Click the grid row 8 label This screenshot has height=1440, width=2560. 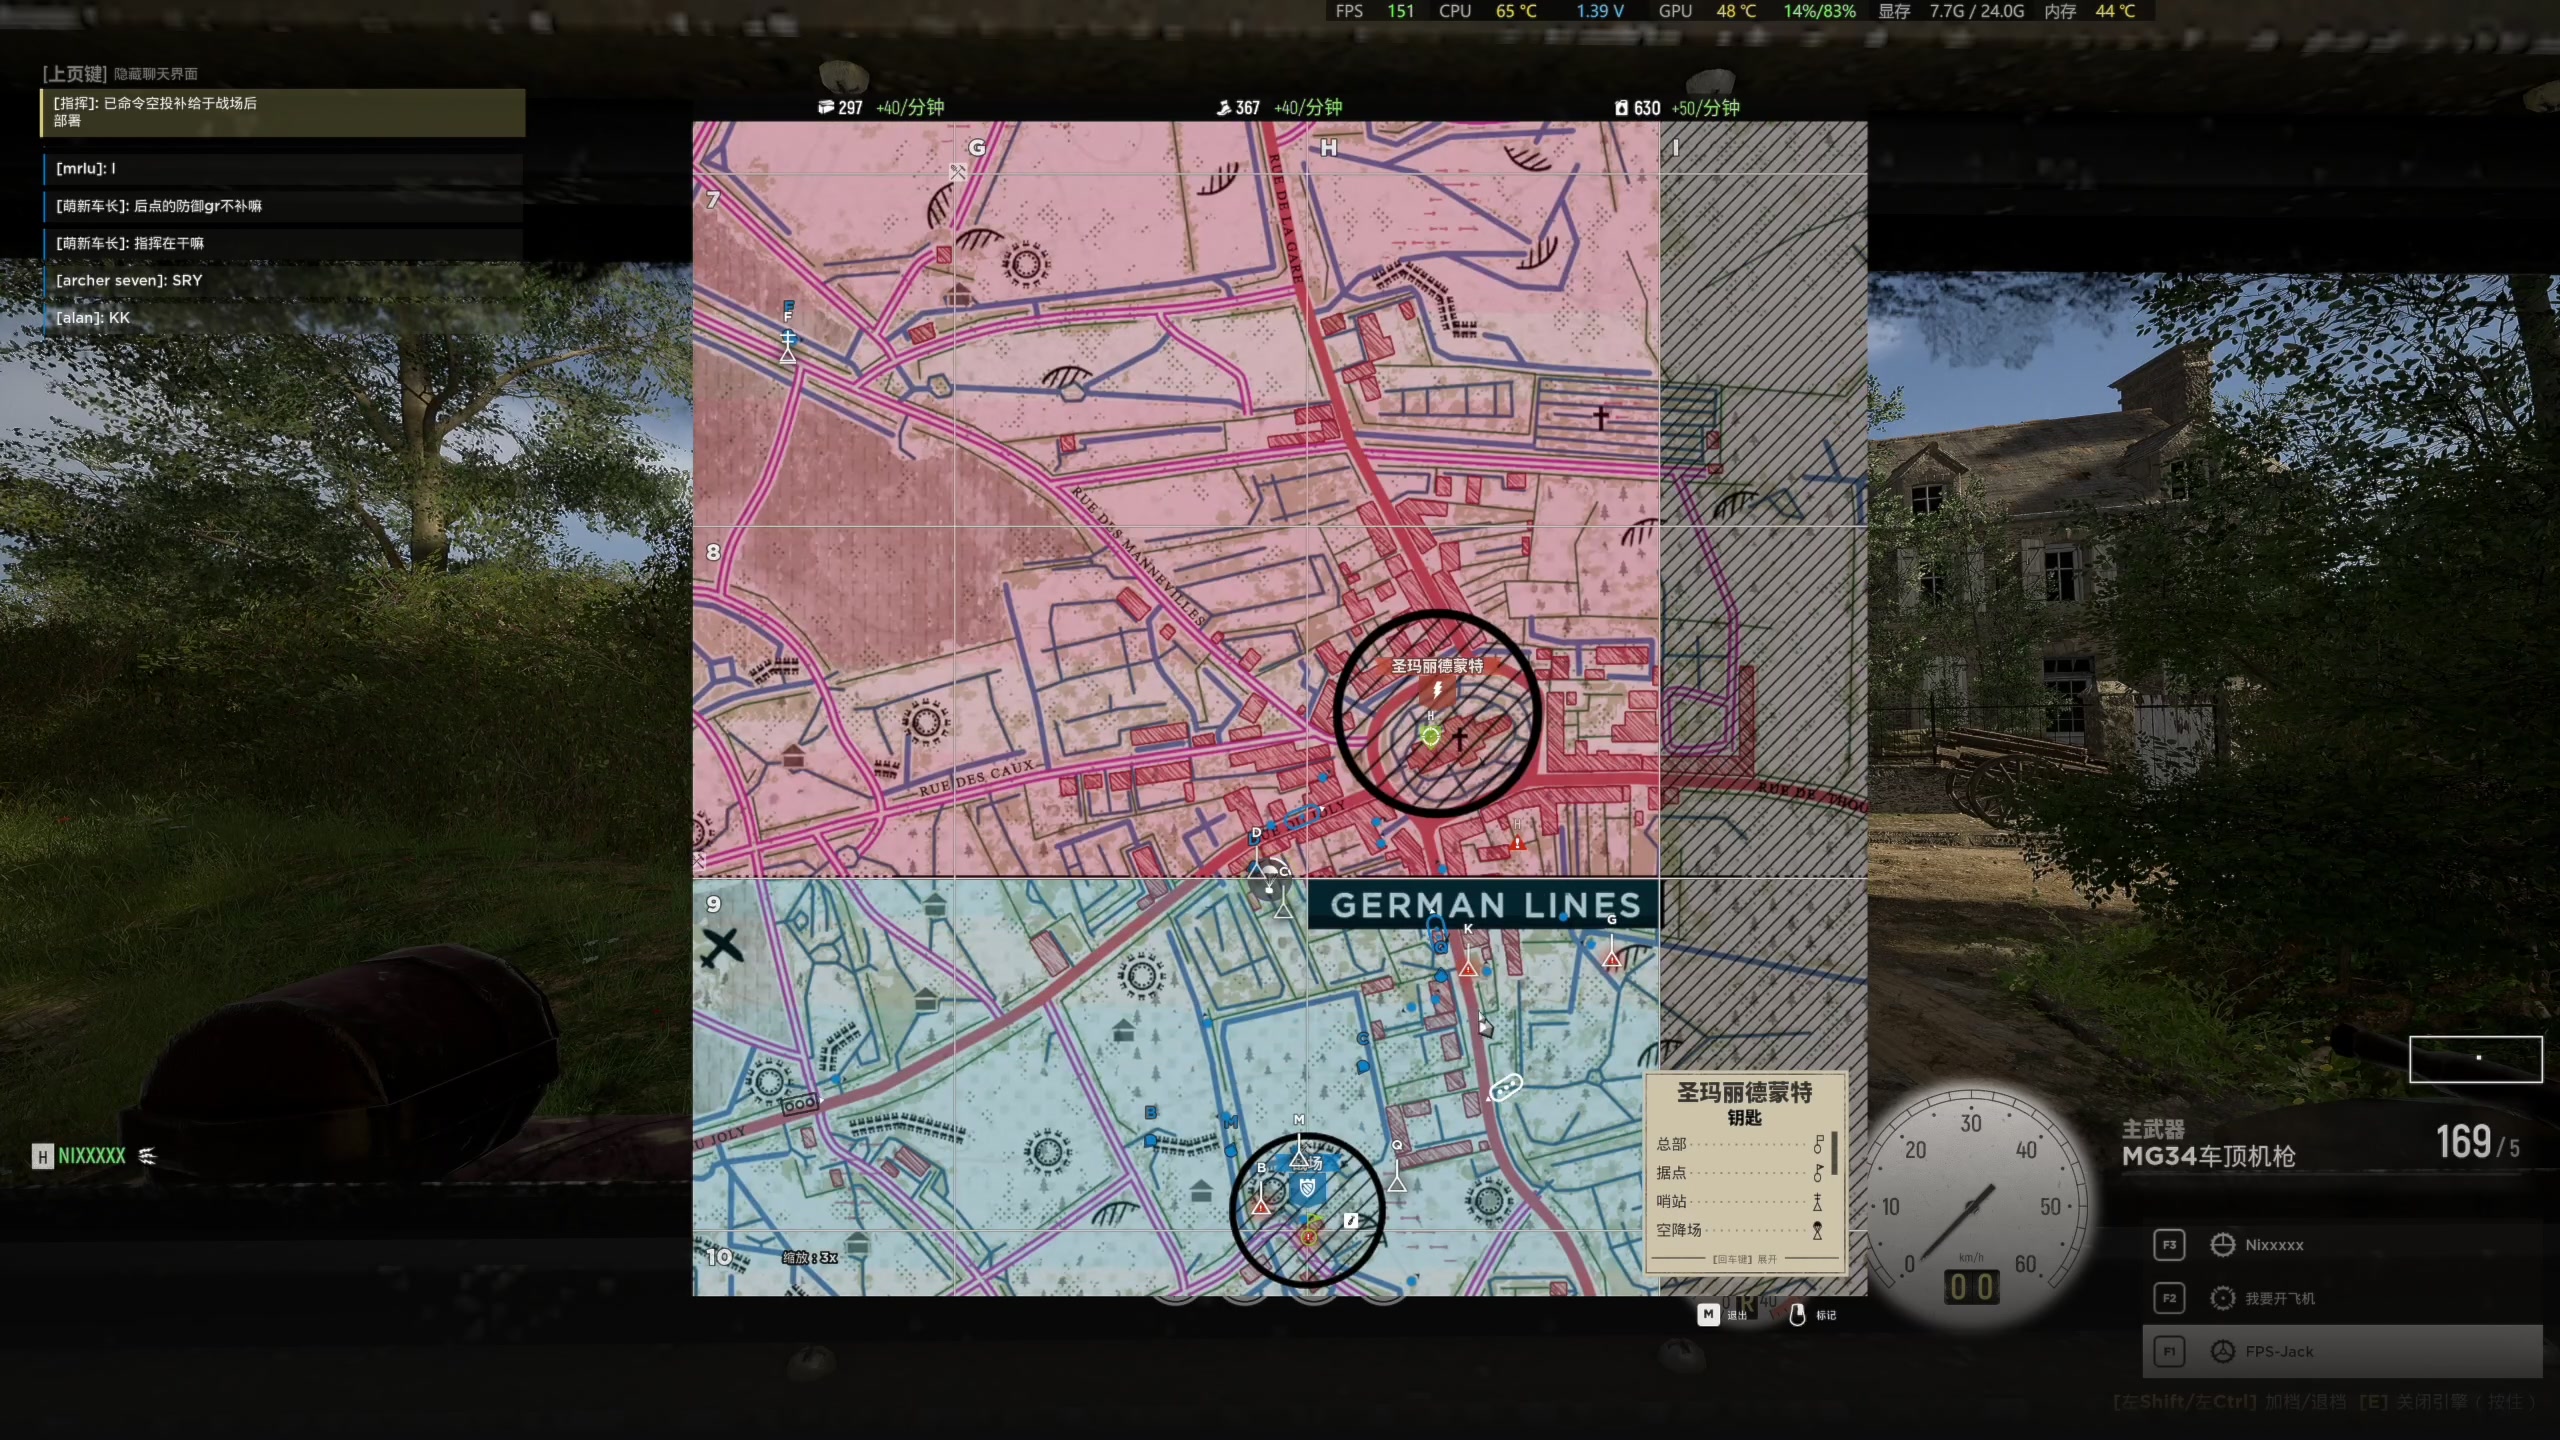(713, 552)
